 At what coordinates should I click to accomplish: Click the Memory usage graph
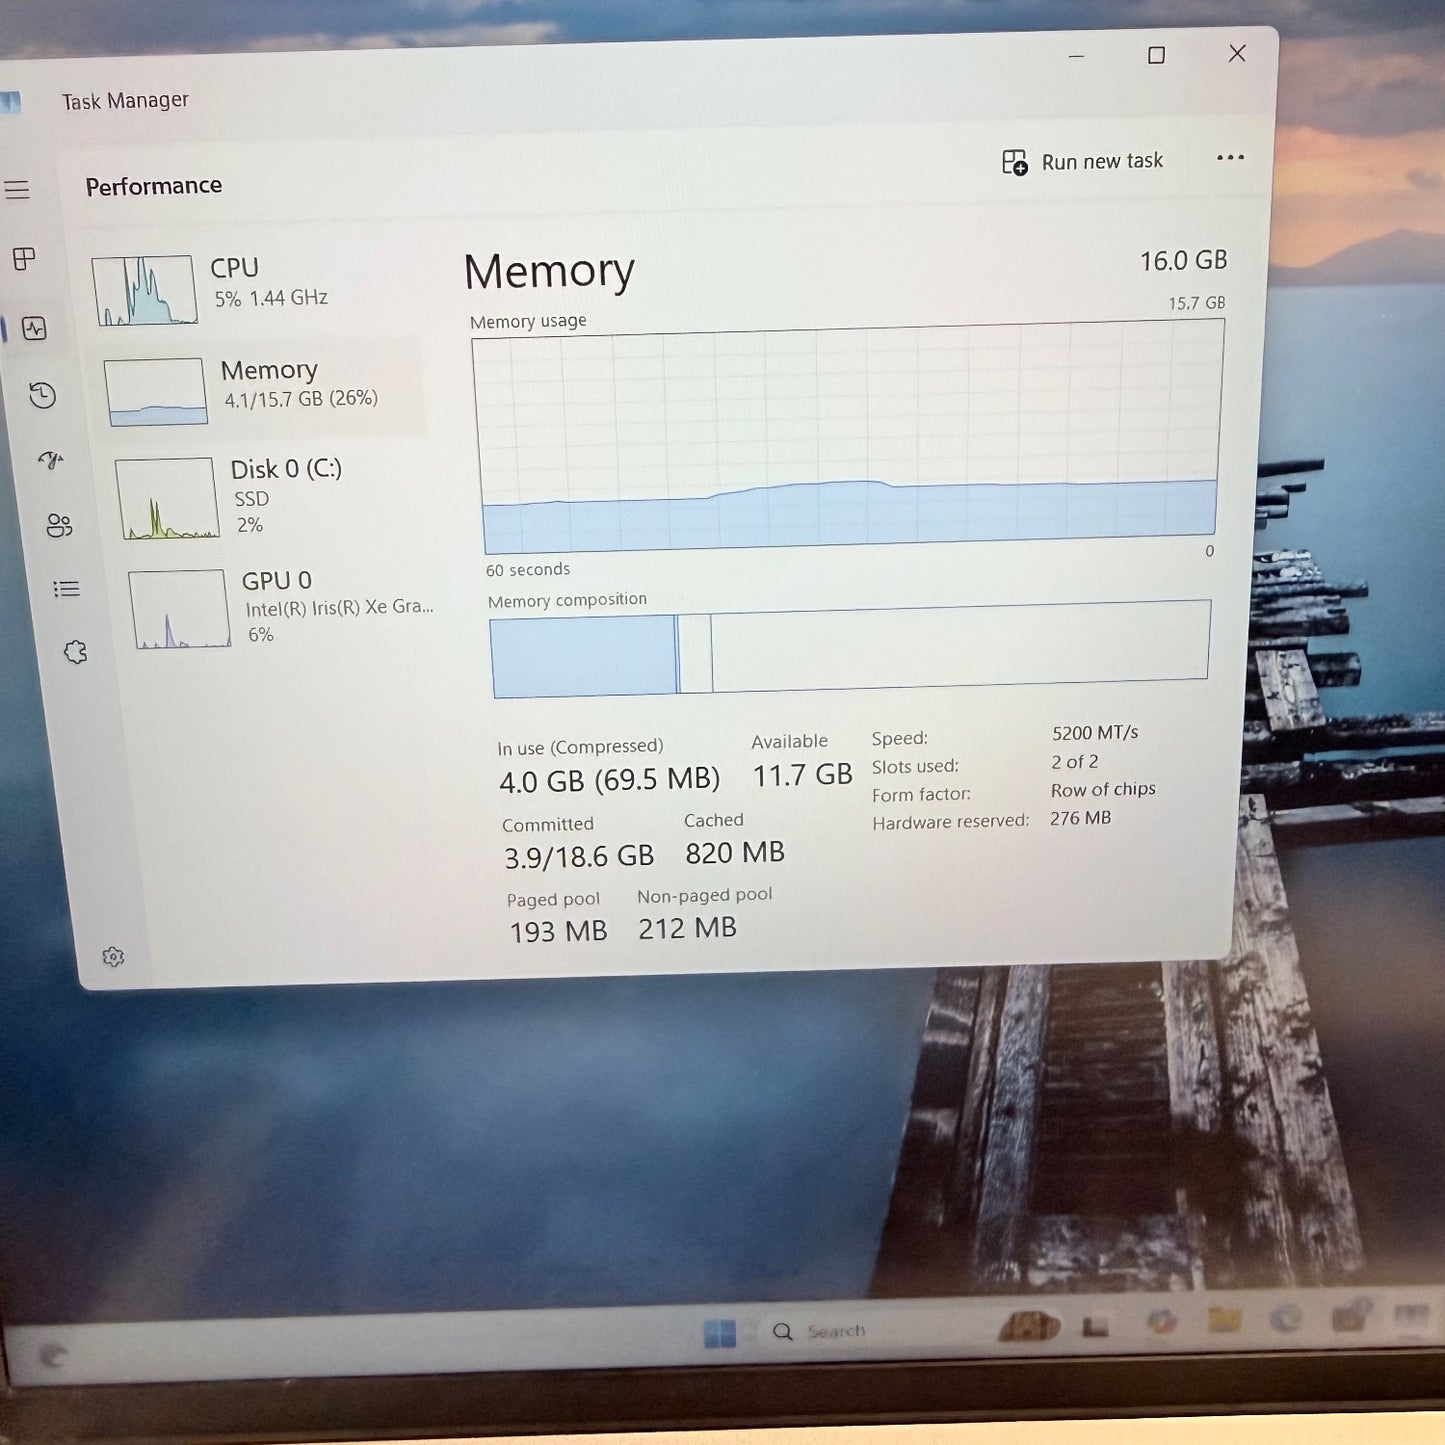pyautogui.click(x=848, y=440)
